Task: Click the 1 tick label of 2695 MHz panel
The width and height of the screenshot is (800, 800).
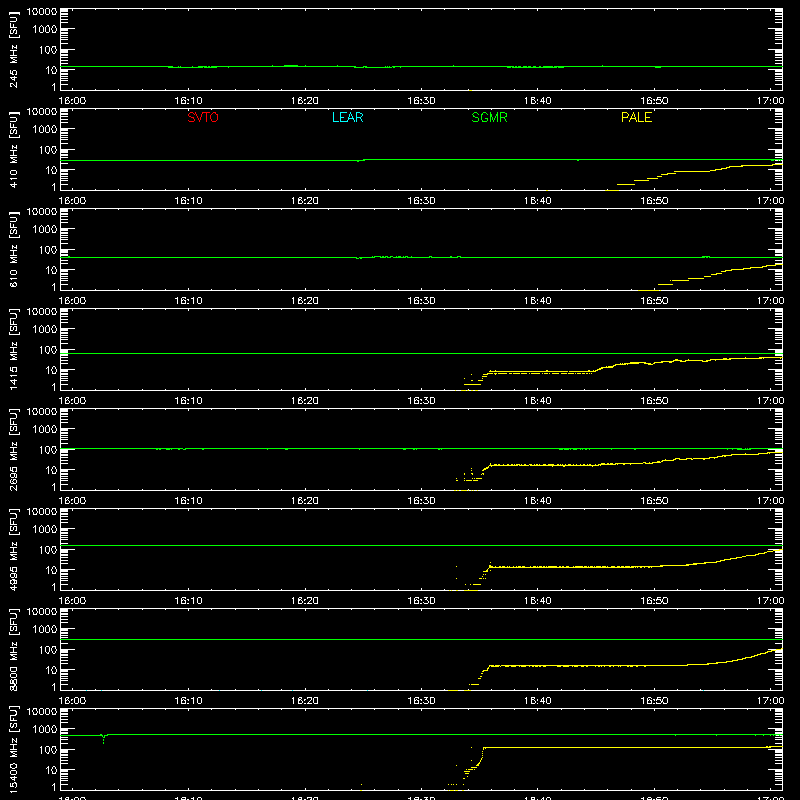Action: tap(54, 487)
